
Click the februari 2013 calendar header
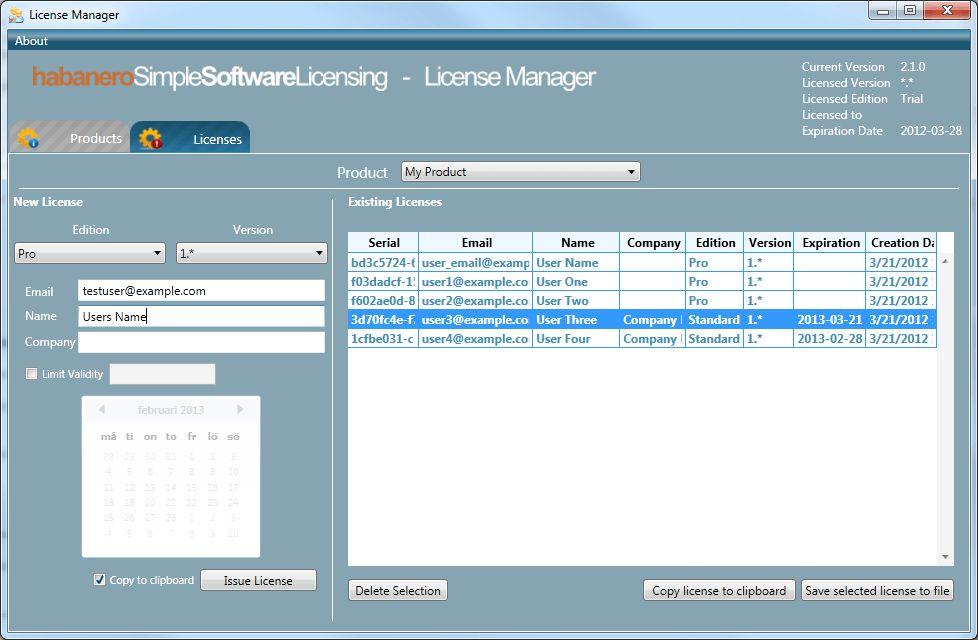tap(171, 410)
